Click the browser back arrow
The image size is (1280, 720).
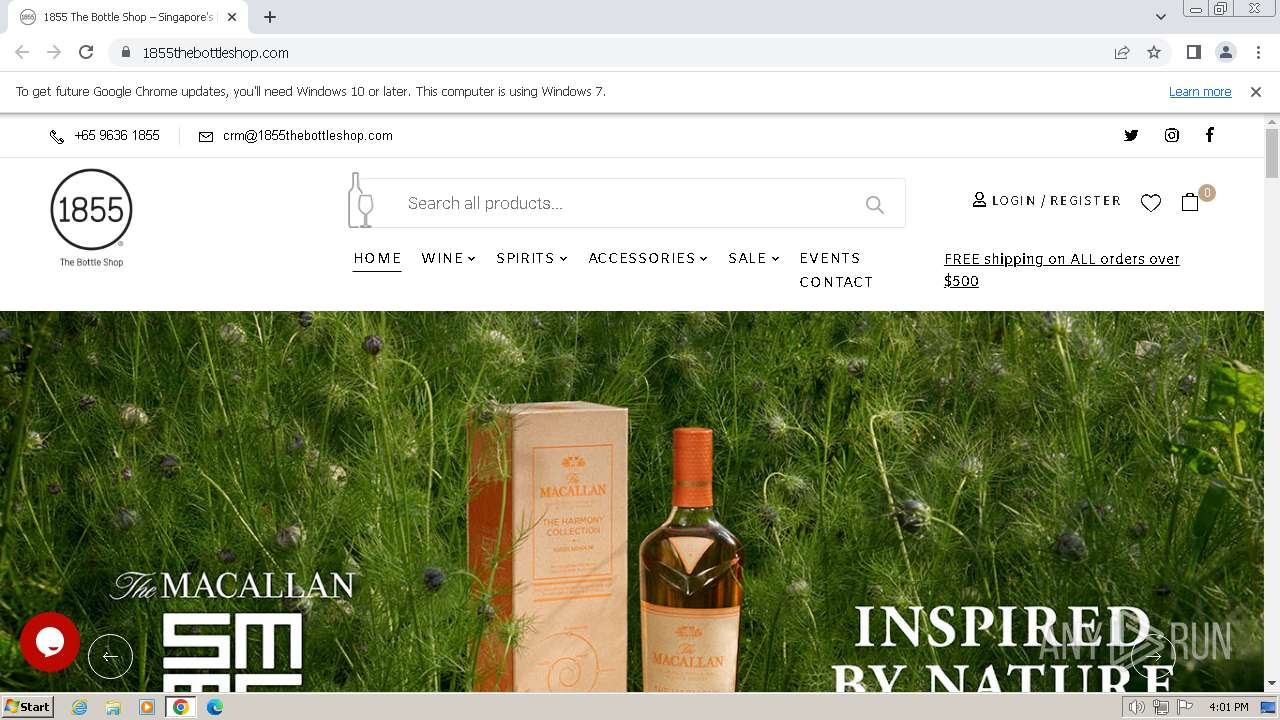22,52
